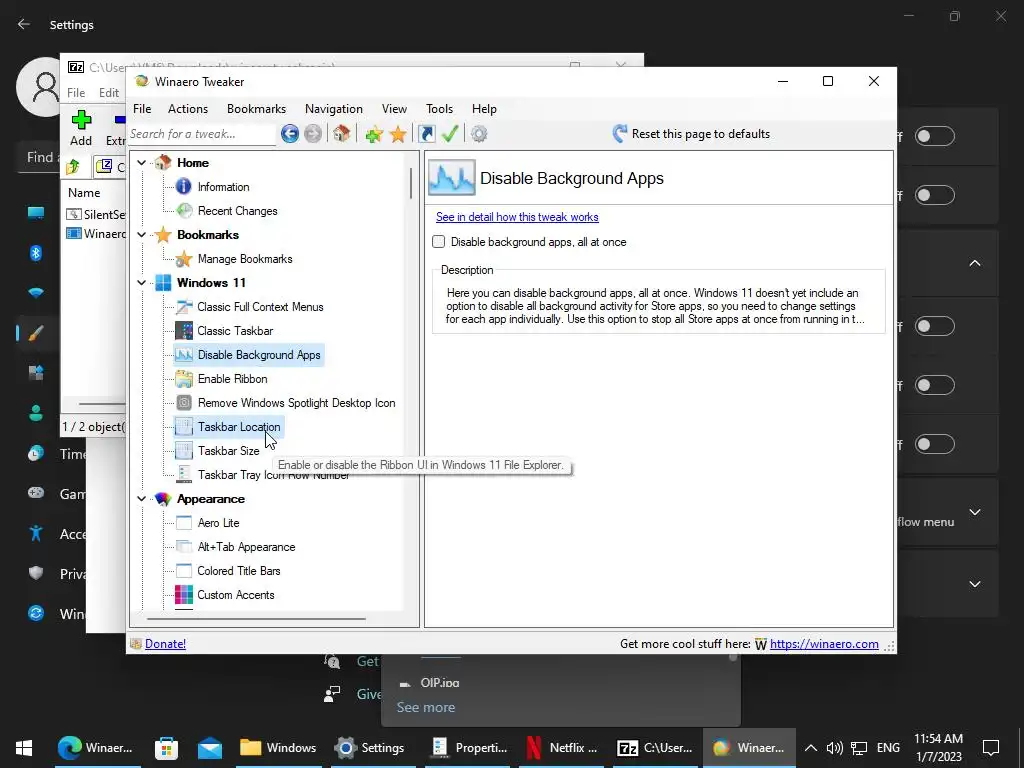The width and height of the screenshot is (1024, 768).
Task: Add bookmark using green-plus star icon
Action: [374, 134]
